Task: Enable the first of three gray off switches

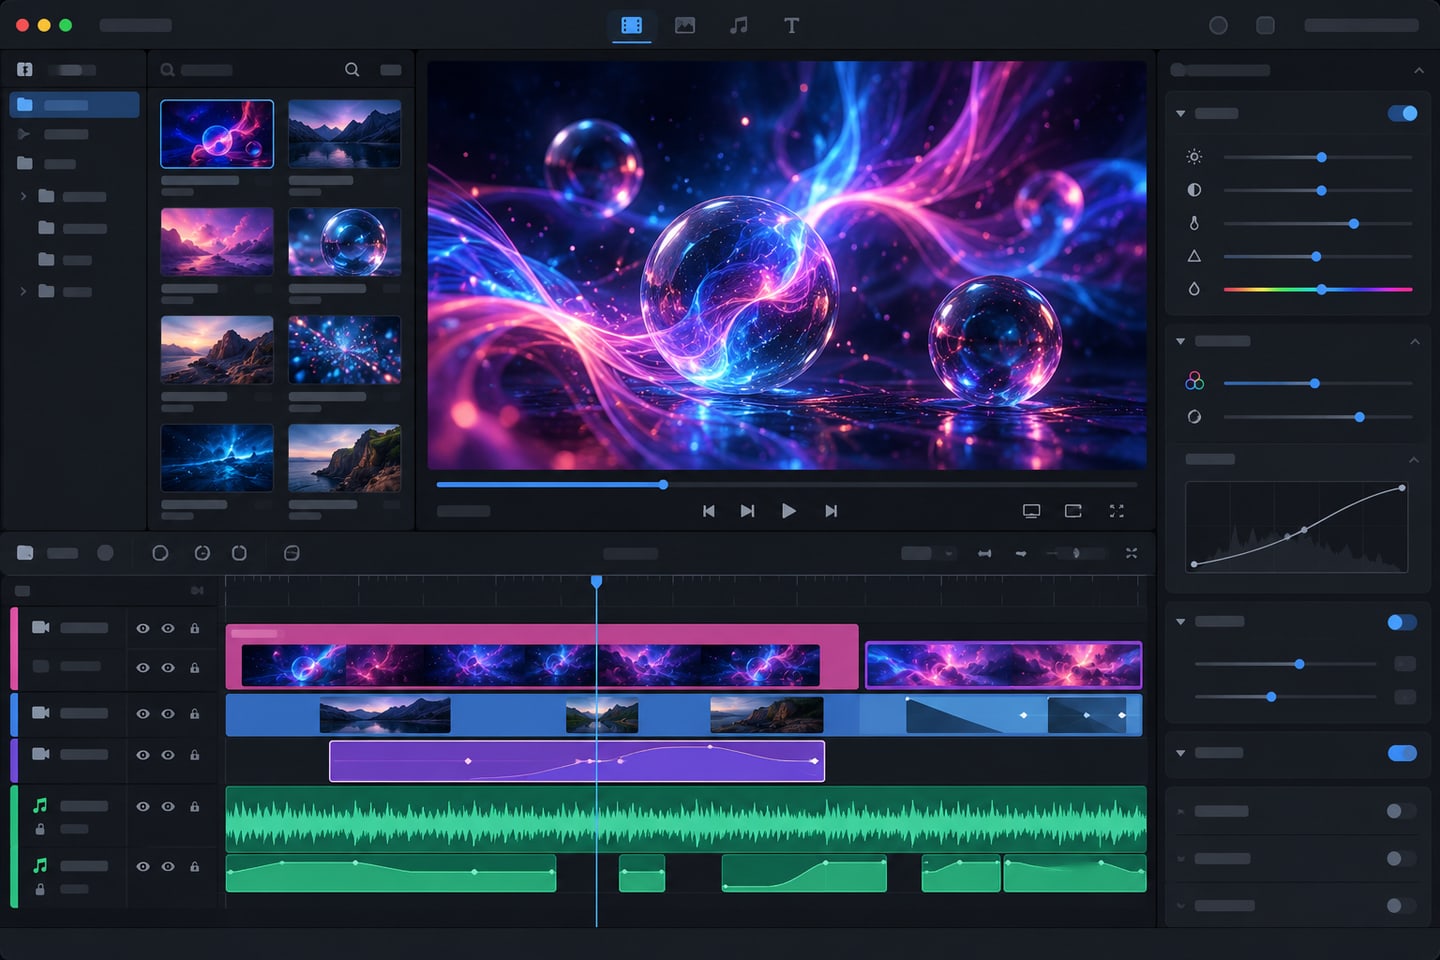Action: (1401, 811)
